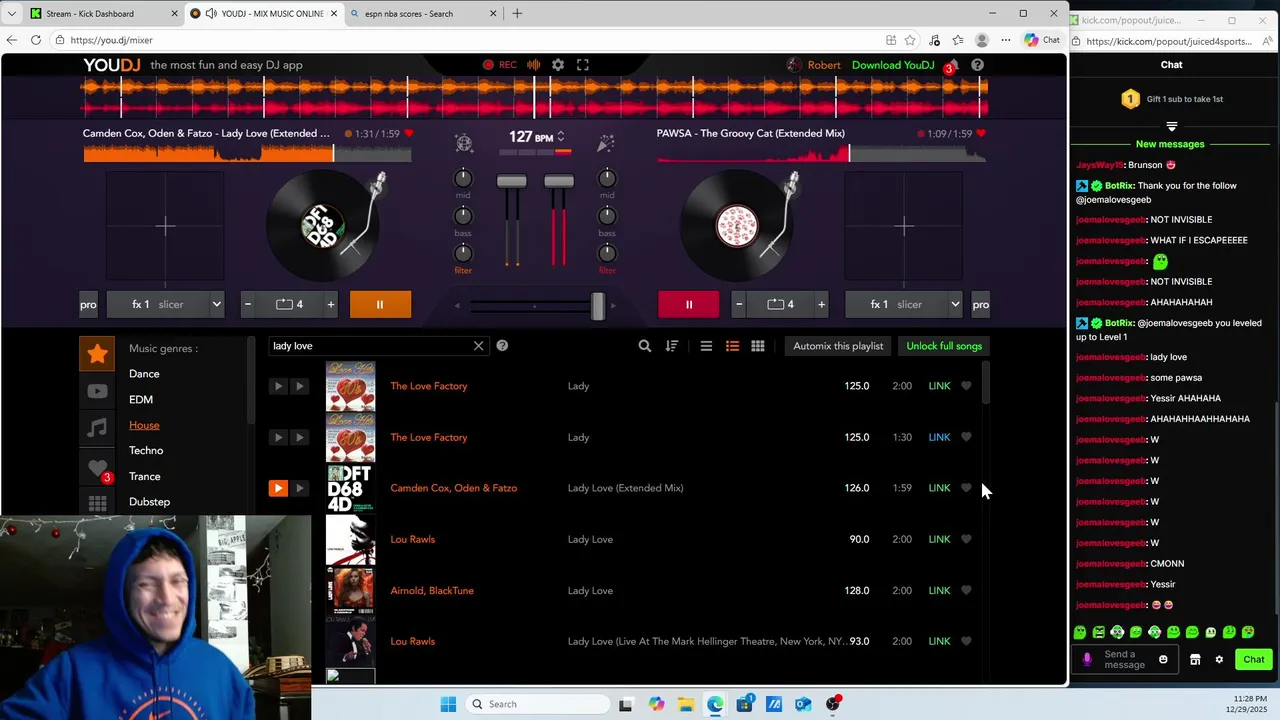Open the music note library in sidebar
This screenshot has height=720, width=1280.
coord(97,428)
